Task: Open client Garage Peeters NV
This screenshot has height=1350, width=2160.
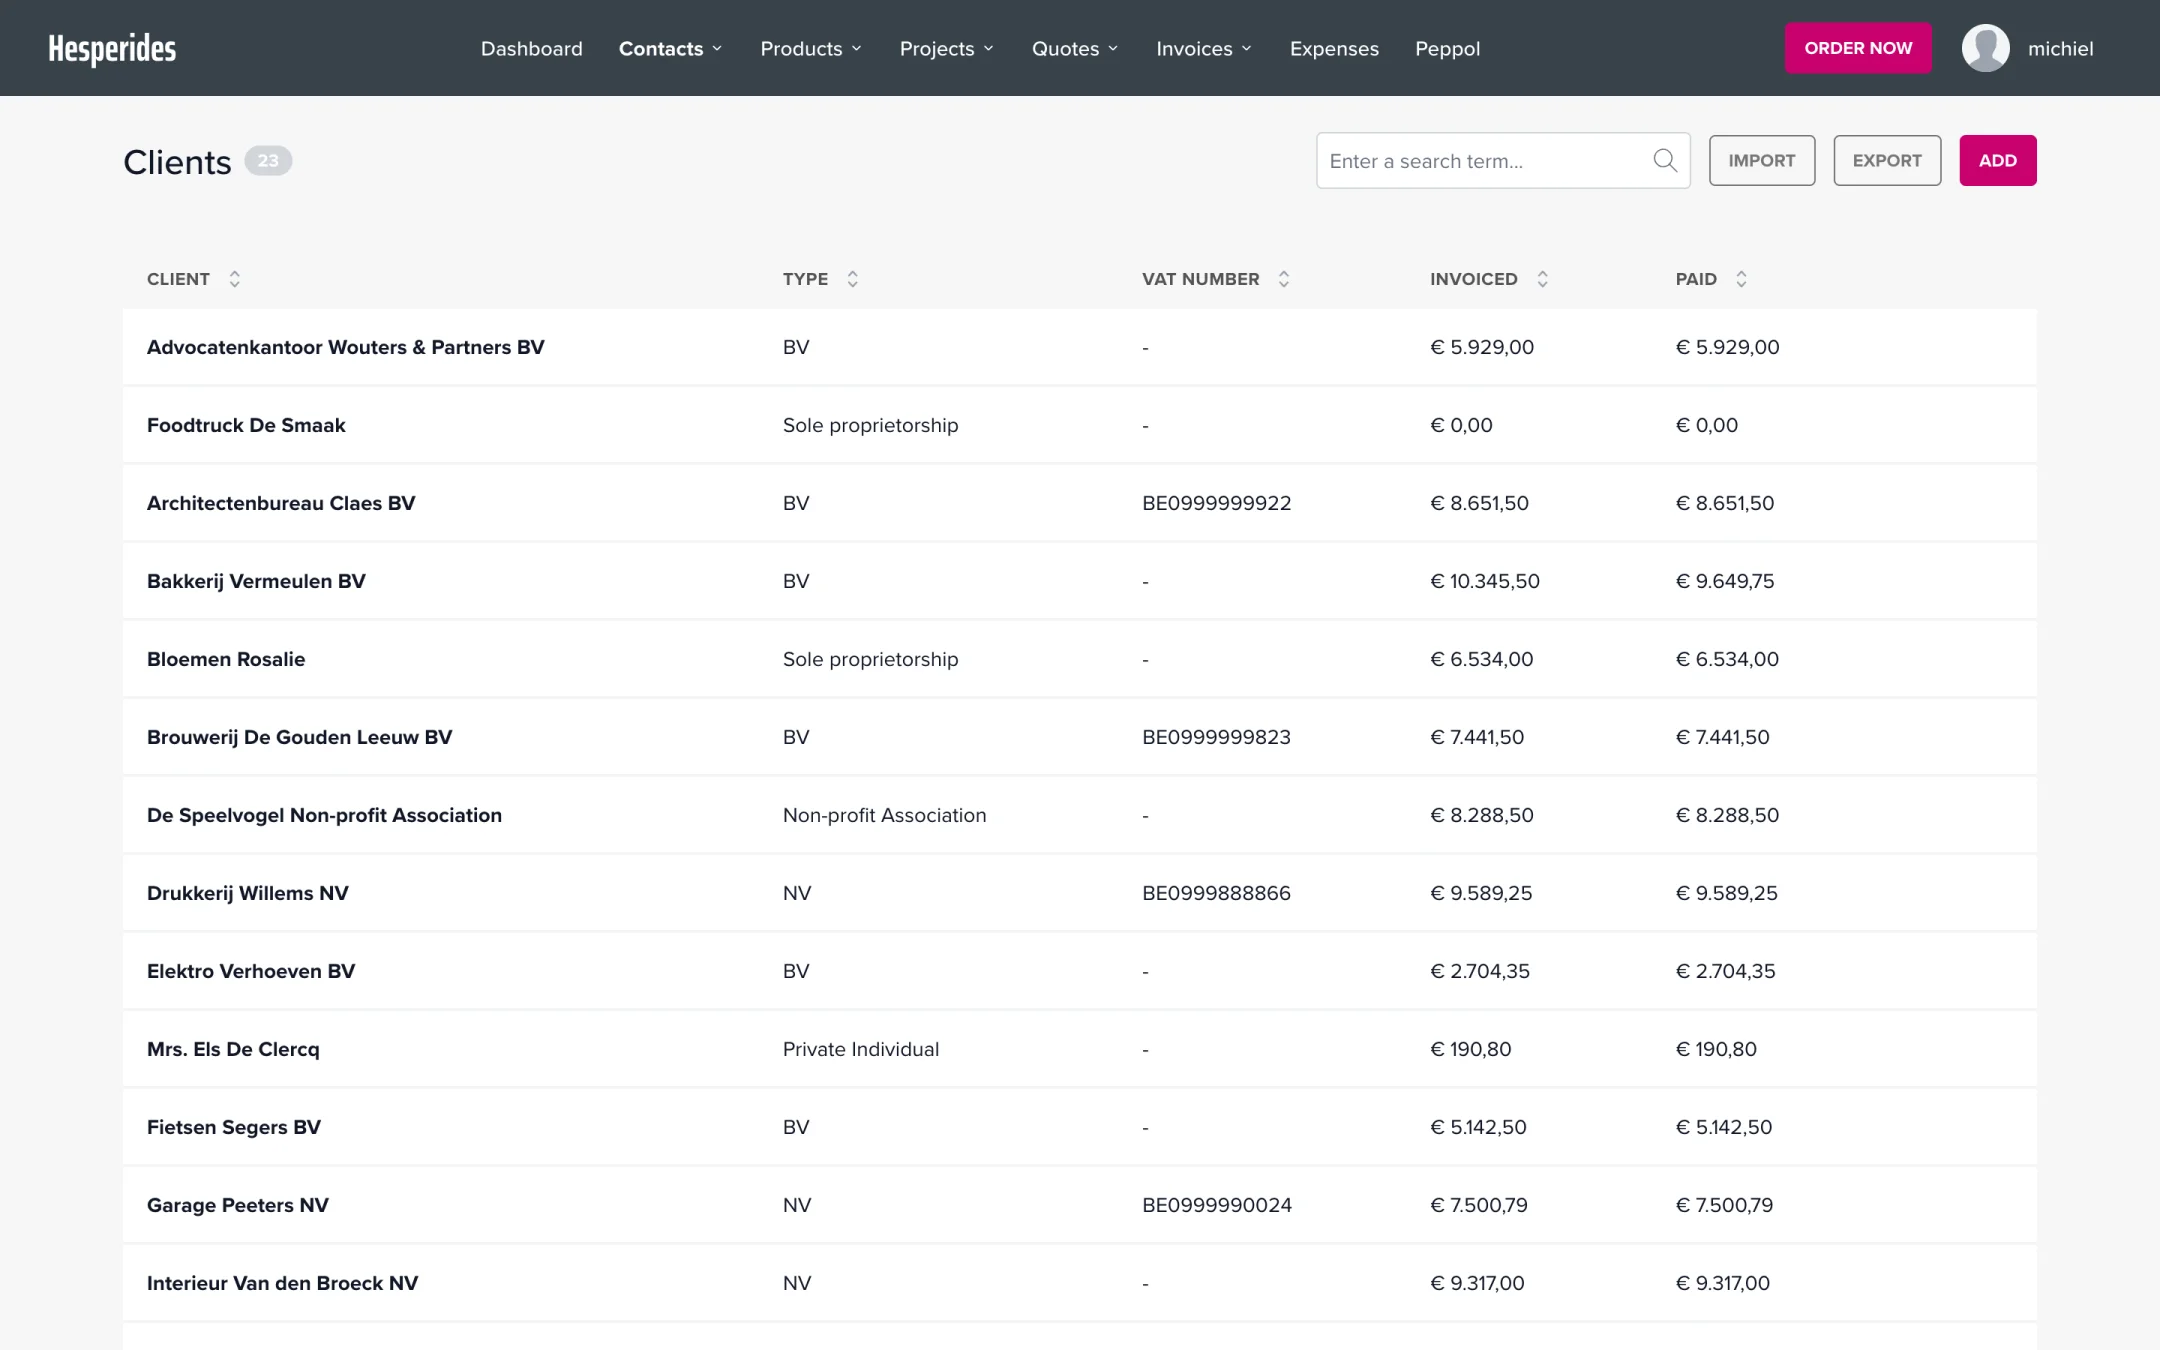Action: [238, 1205]
